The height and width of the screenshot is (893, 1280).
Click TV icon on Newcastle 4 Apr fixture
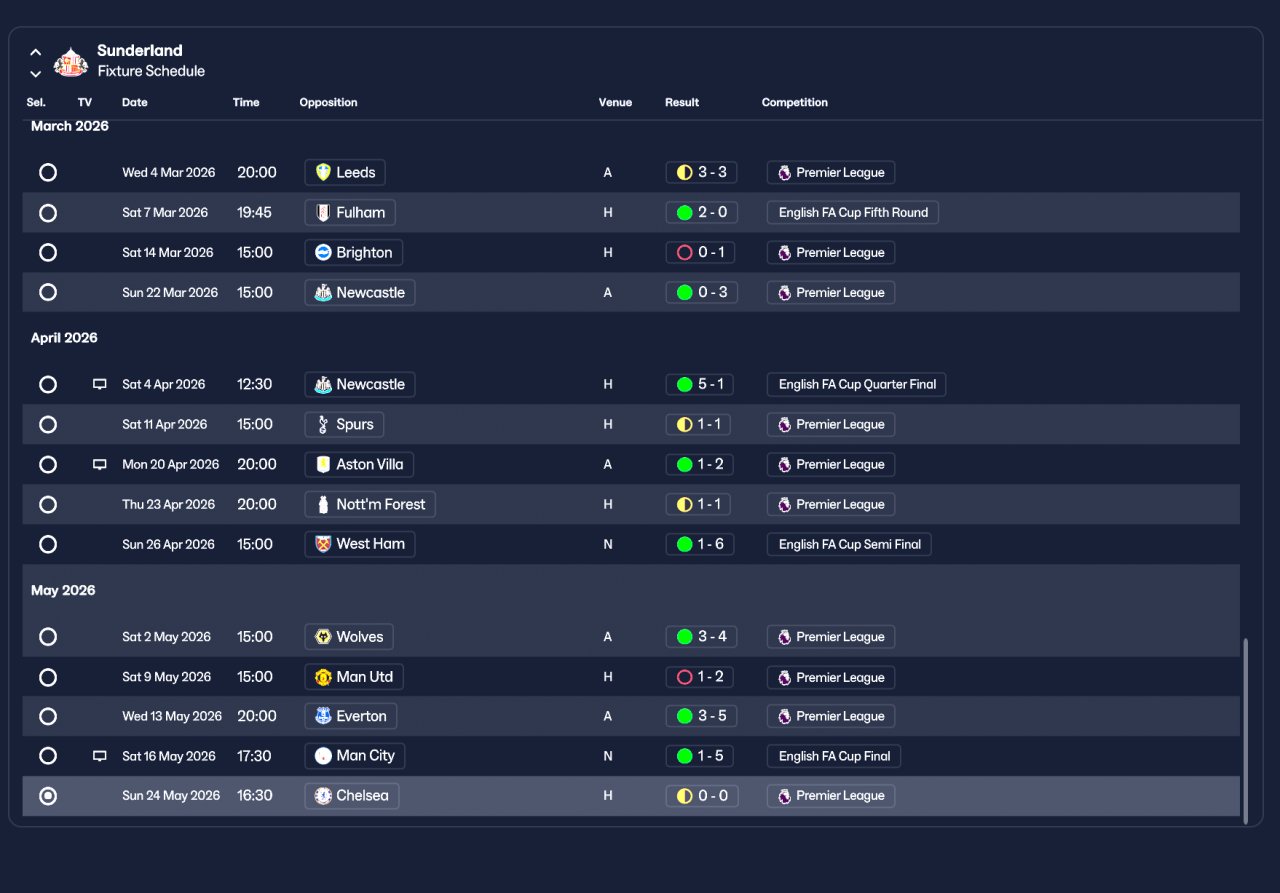[x=99, y=384]
